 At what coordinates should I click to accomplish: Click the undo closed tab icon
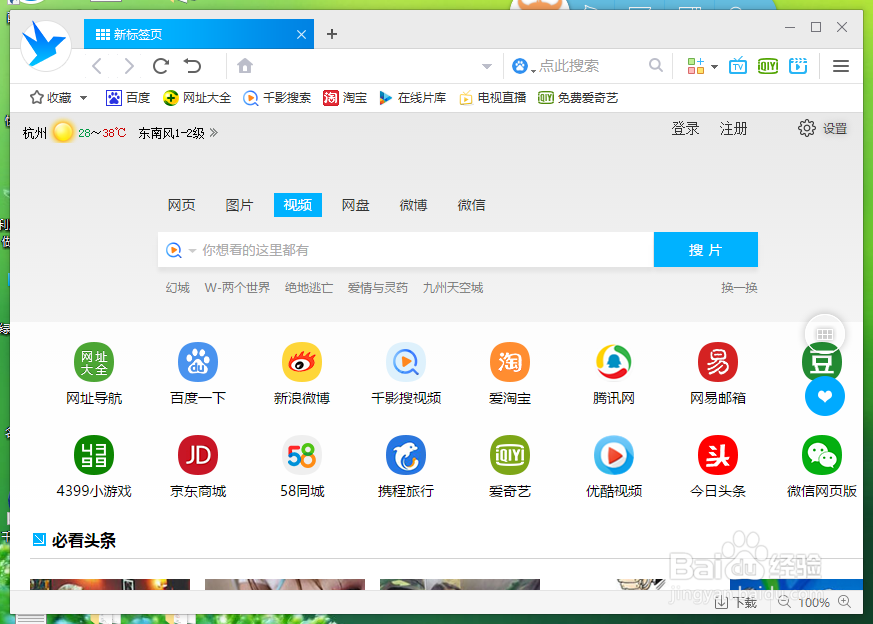pos(193,66)
